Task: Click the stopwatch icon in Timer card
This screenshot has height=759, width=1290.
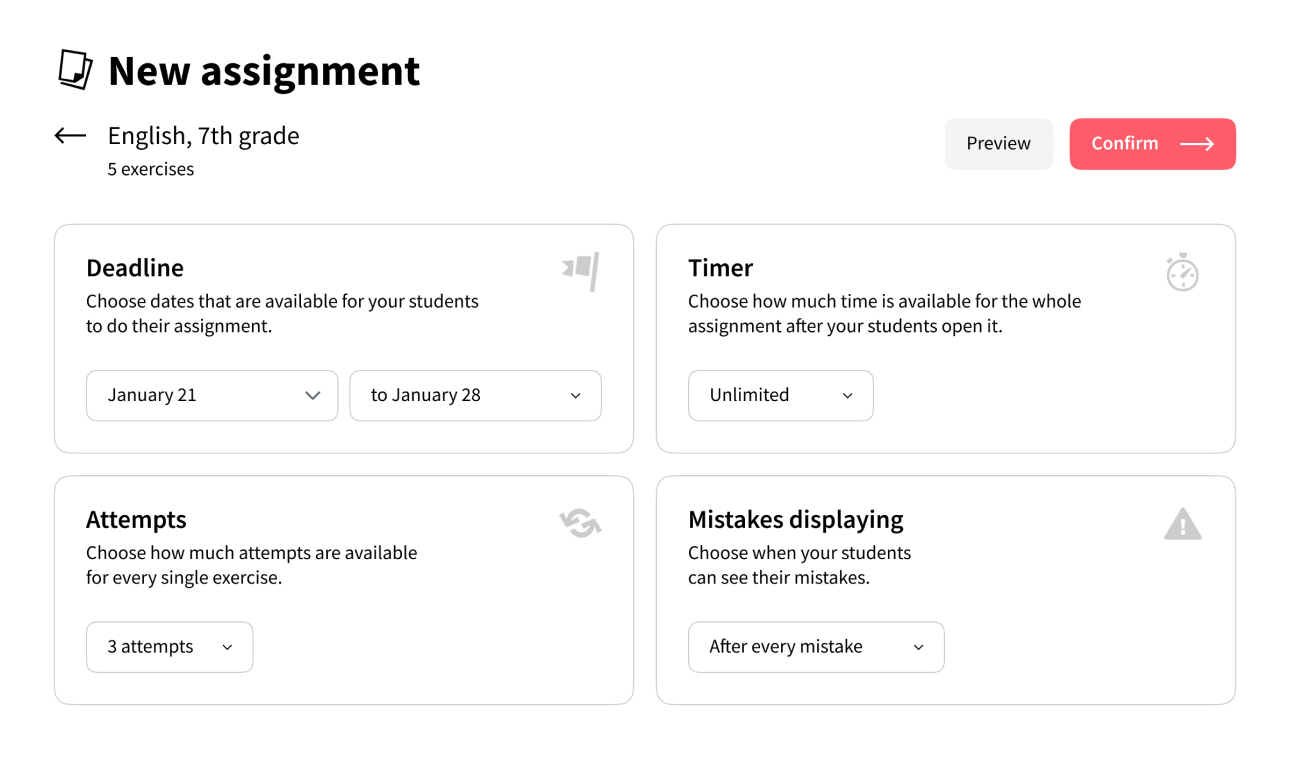Action: (x=1182, y=272)
